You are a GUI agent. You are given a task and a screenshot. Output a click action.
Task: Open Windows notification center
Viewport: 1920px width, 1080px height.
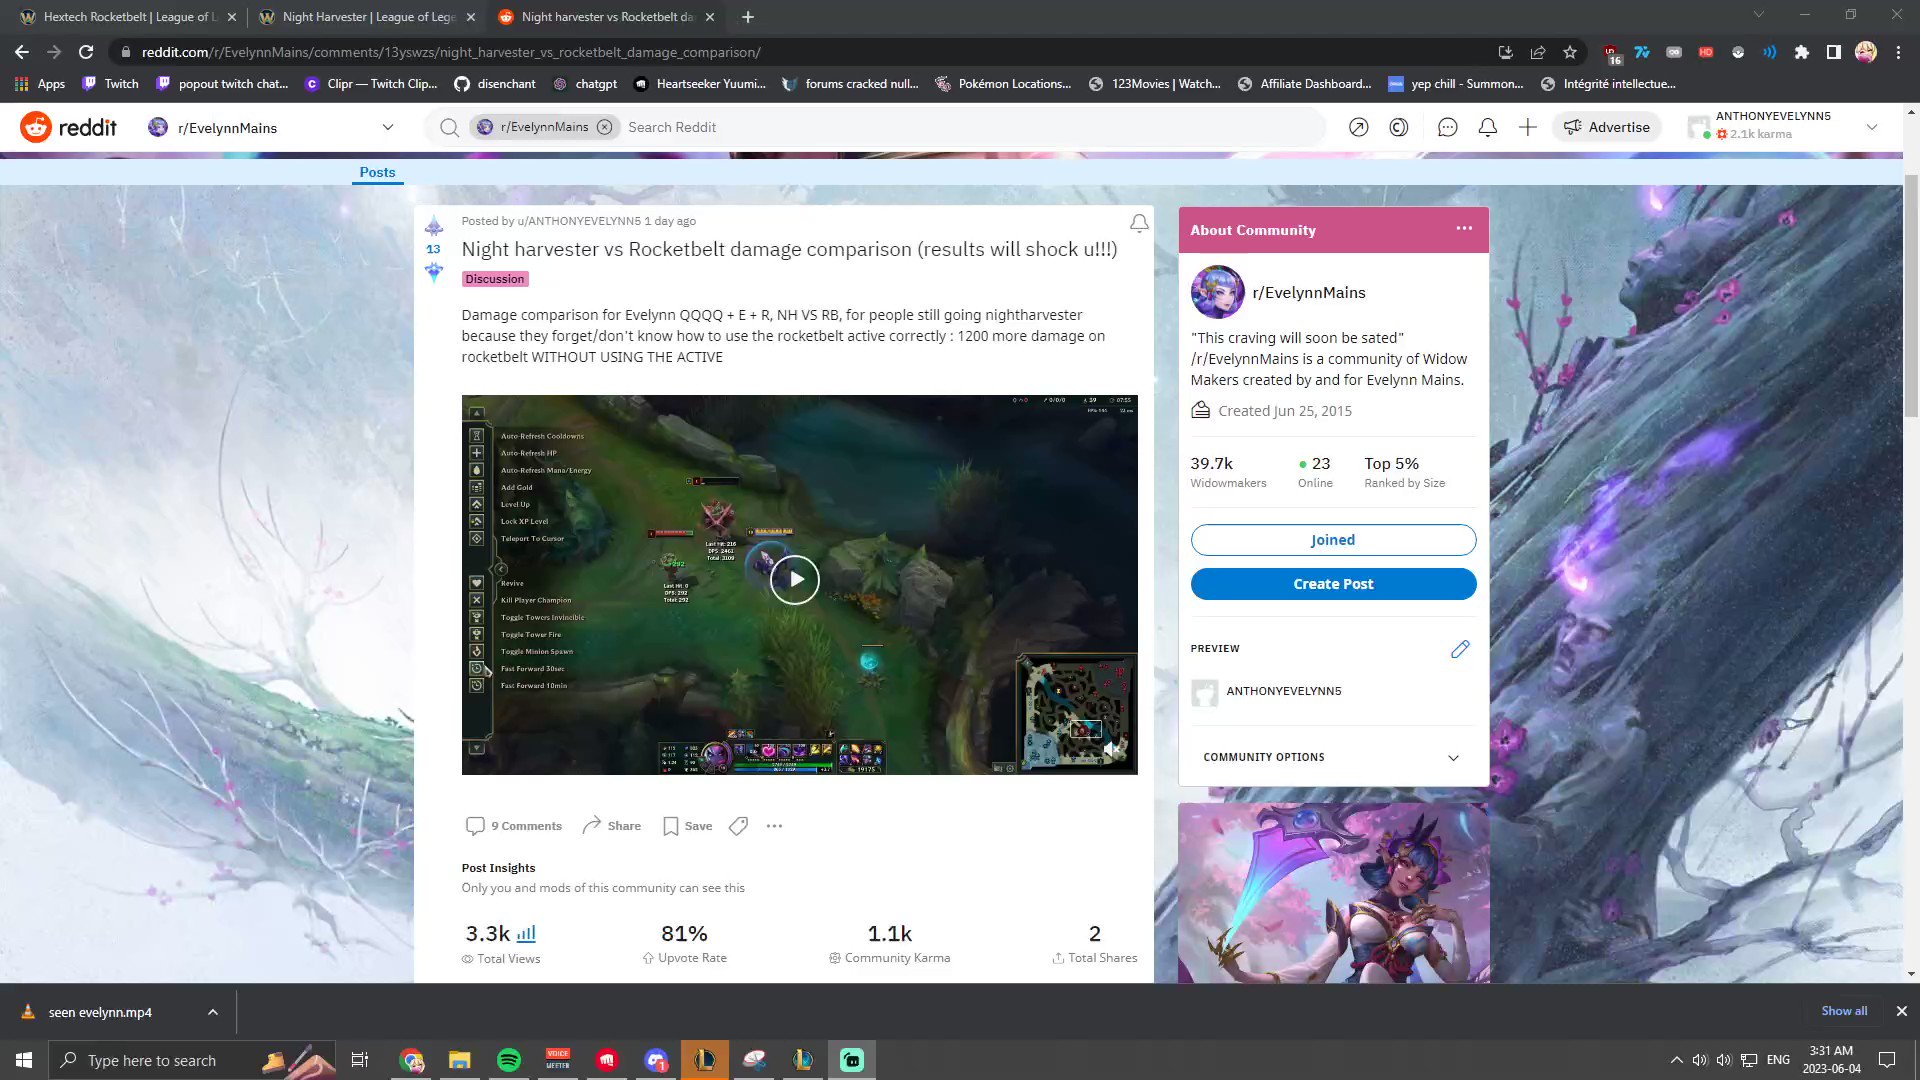pyautogui.click(x=1887, y=1060)
